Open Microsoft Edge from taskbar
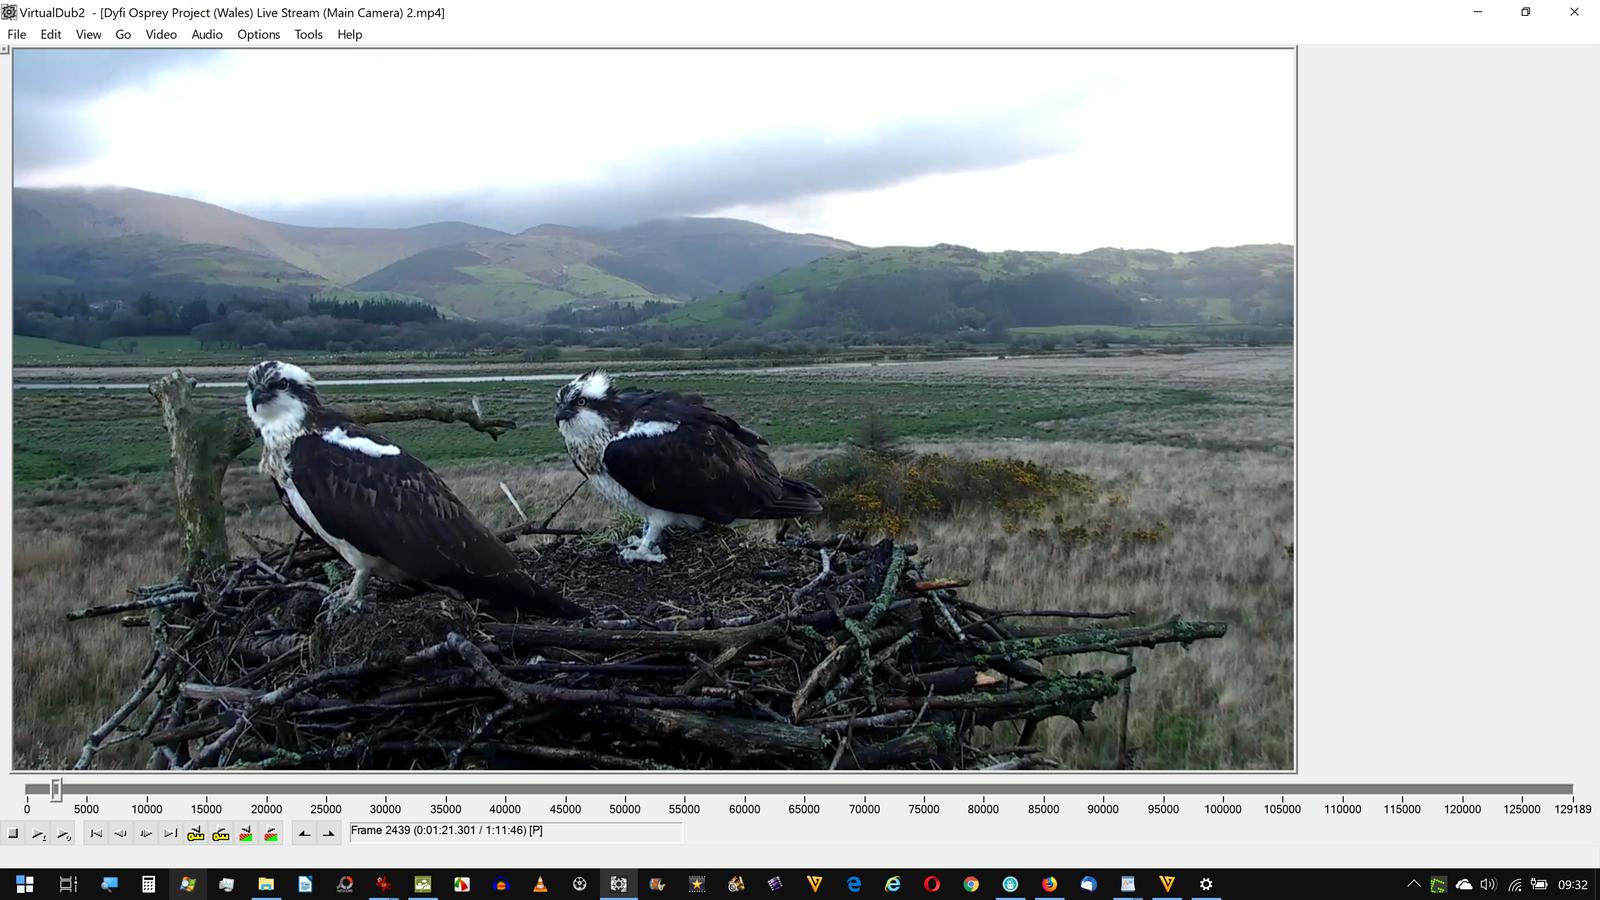 point(854,884)
